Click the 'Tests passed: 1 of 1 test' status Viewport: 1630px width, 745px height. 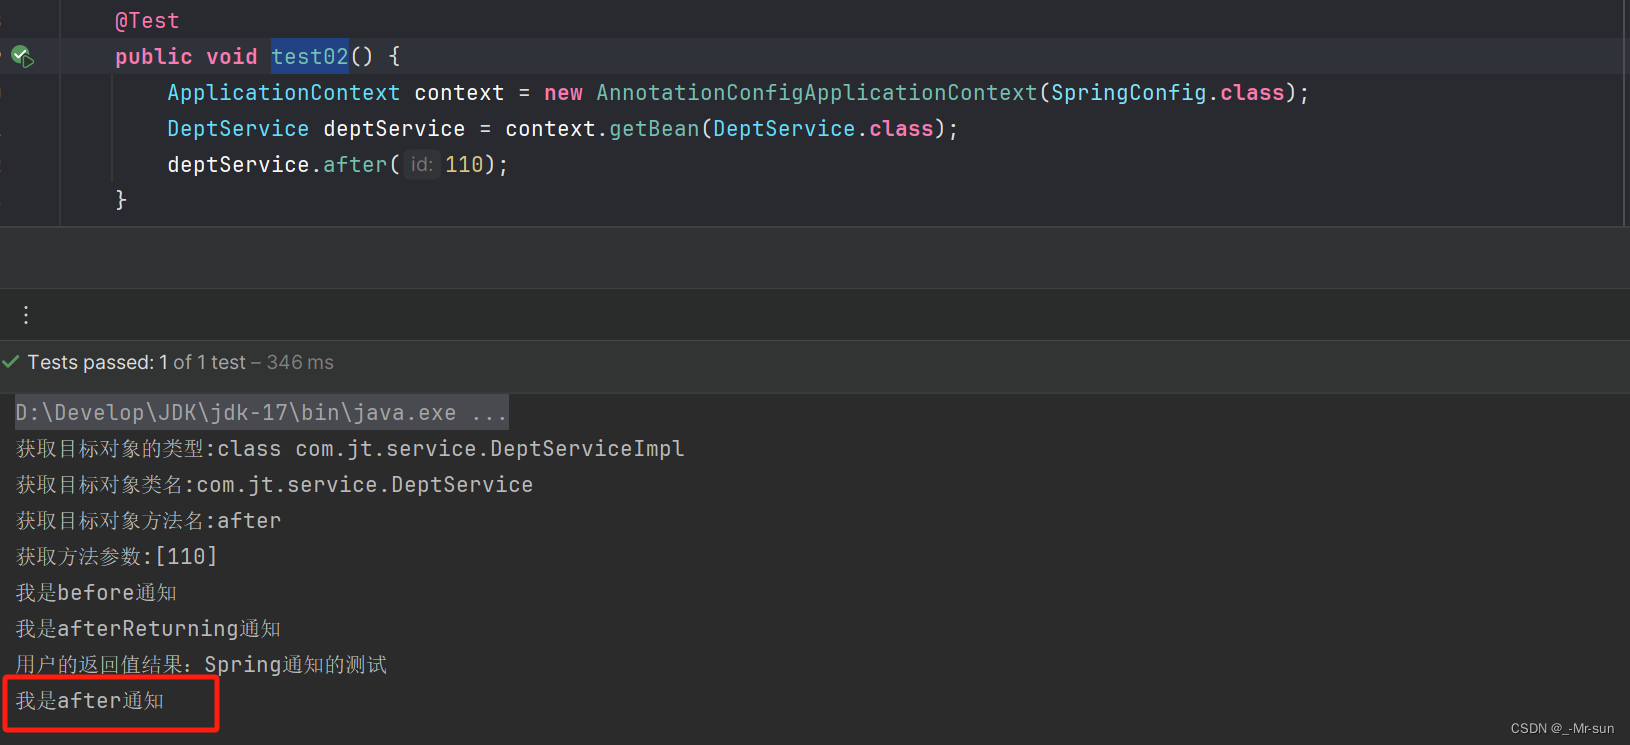137,362
